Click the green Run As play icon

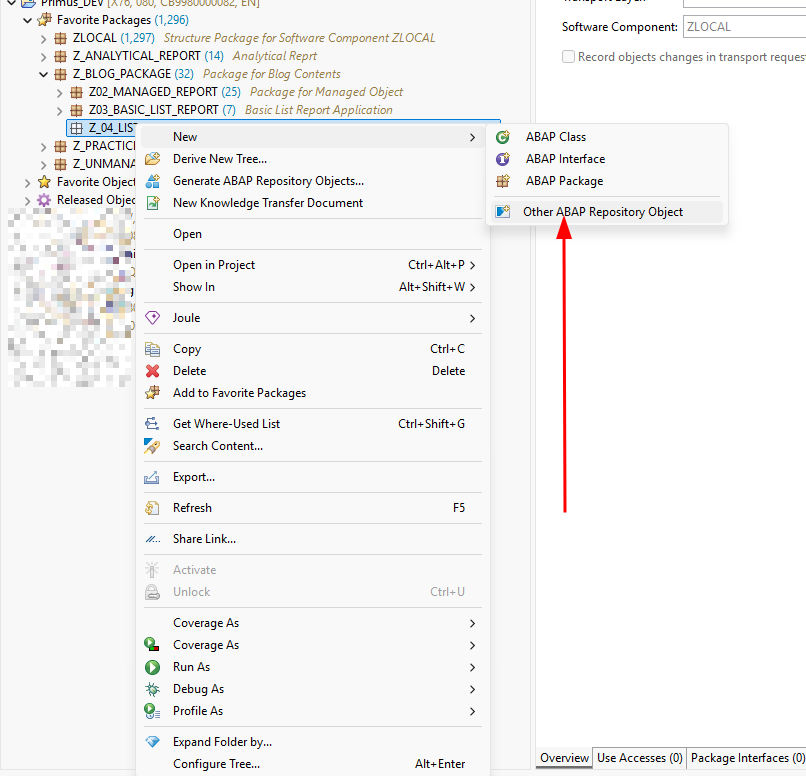pyautogui.click(x=153, y=667)
